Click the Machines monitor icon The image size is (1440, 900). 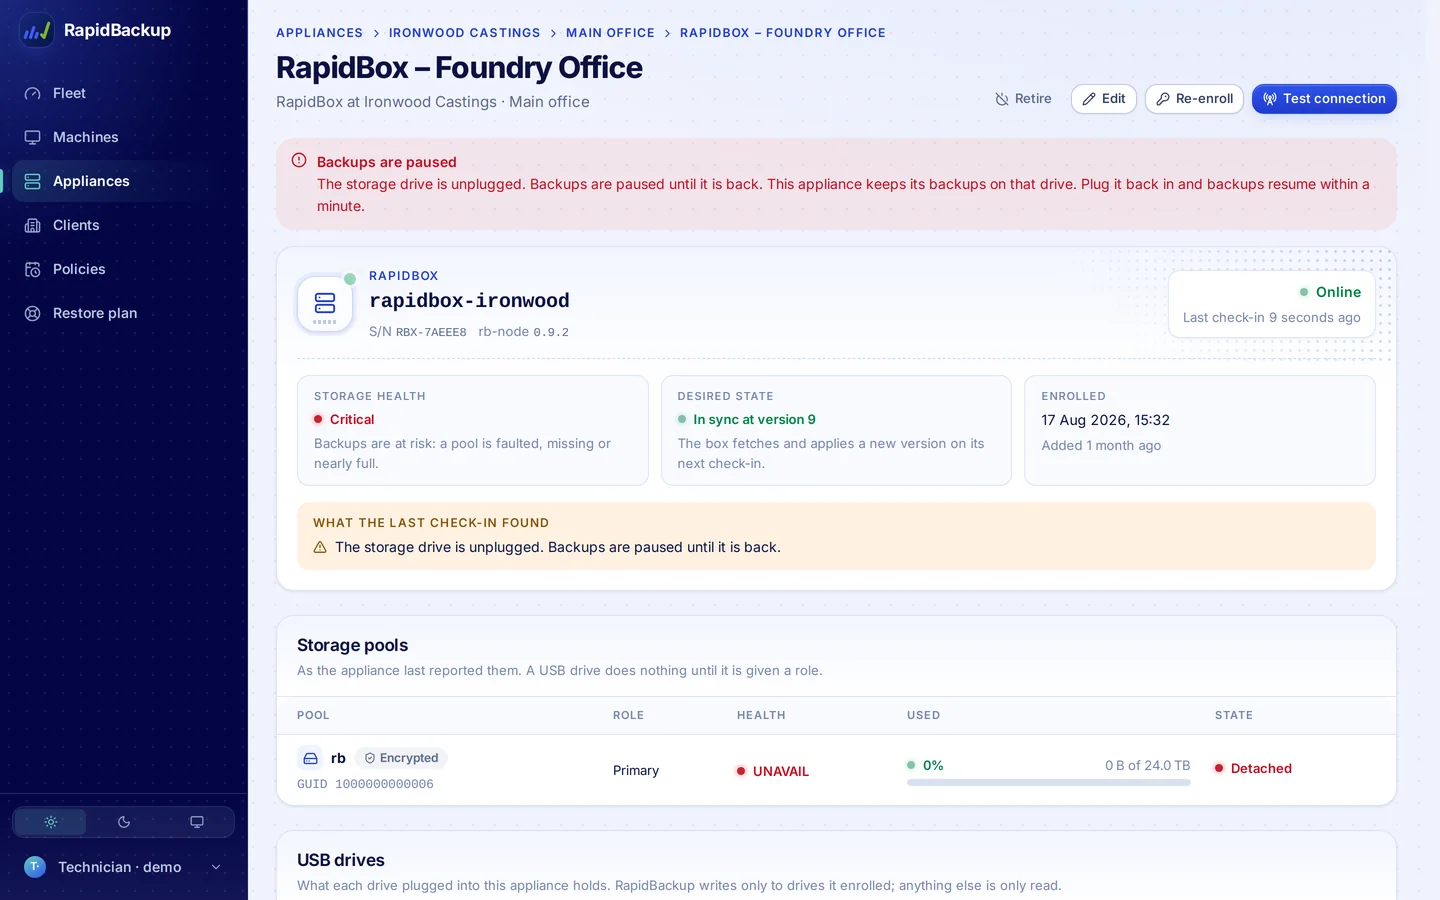33,137
